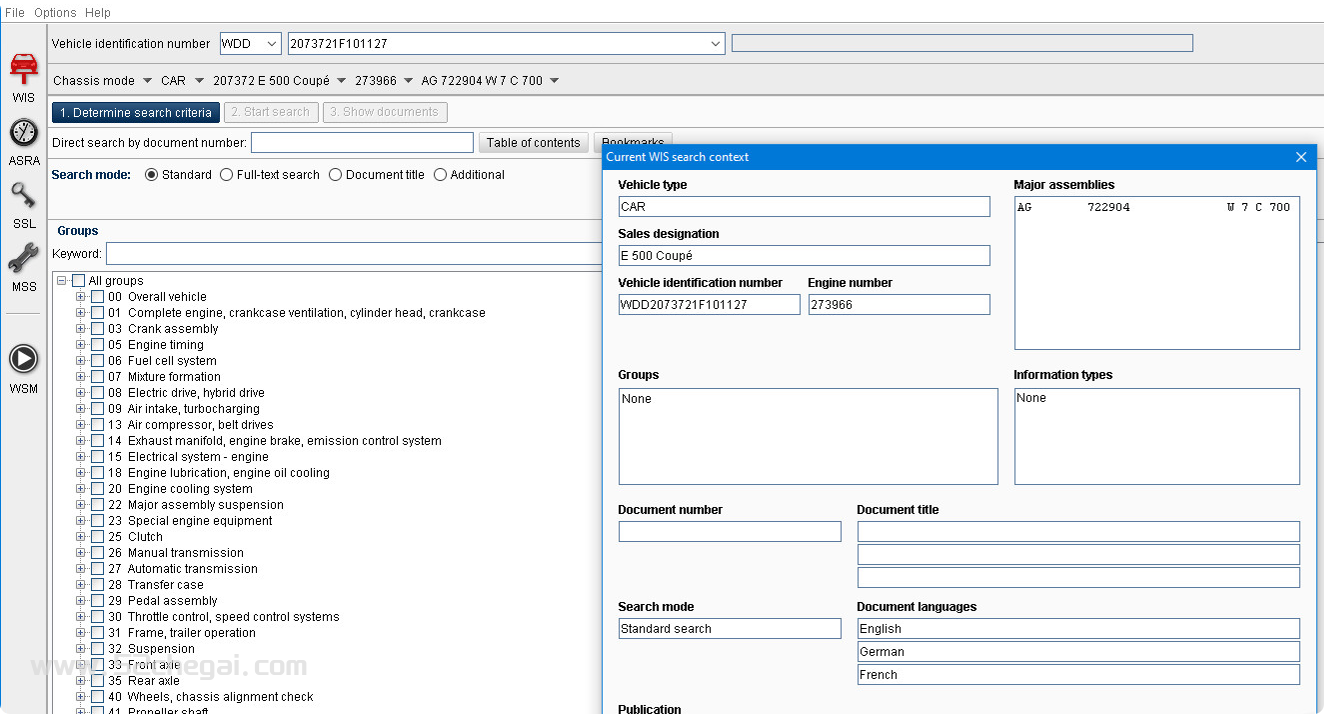Click the Groups Keyword input field
The height and width of the screenshot is (714, 1324).
tap(354, 254)
